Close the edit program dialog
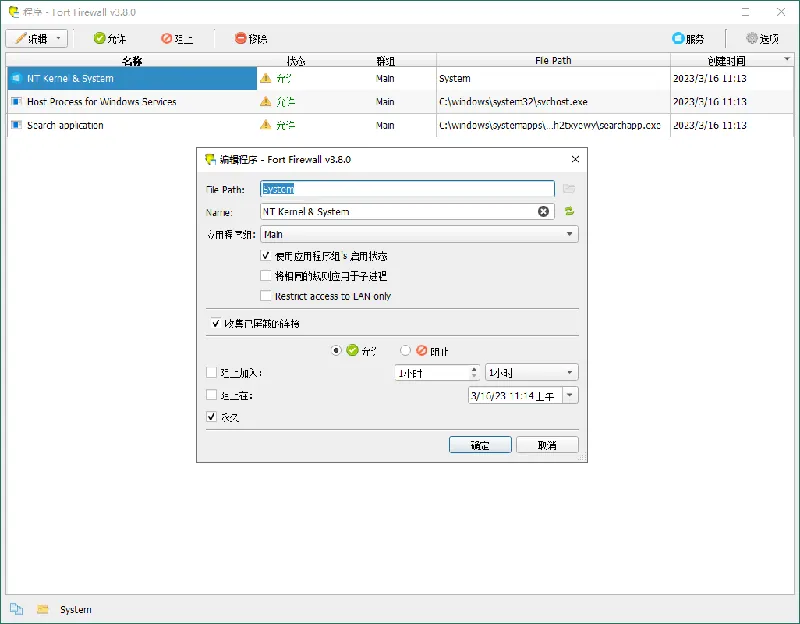 coord(575,159)
